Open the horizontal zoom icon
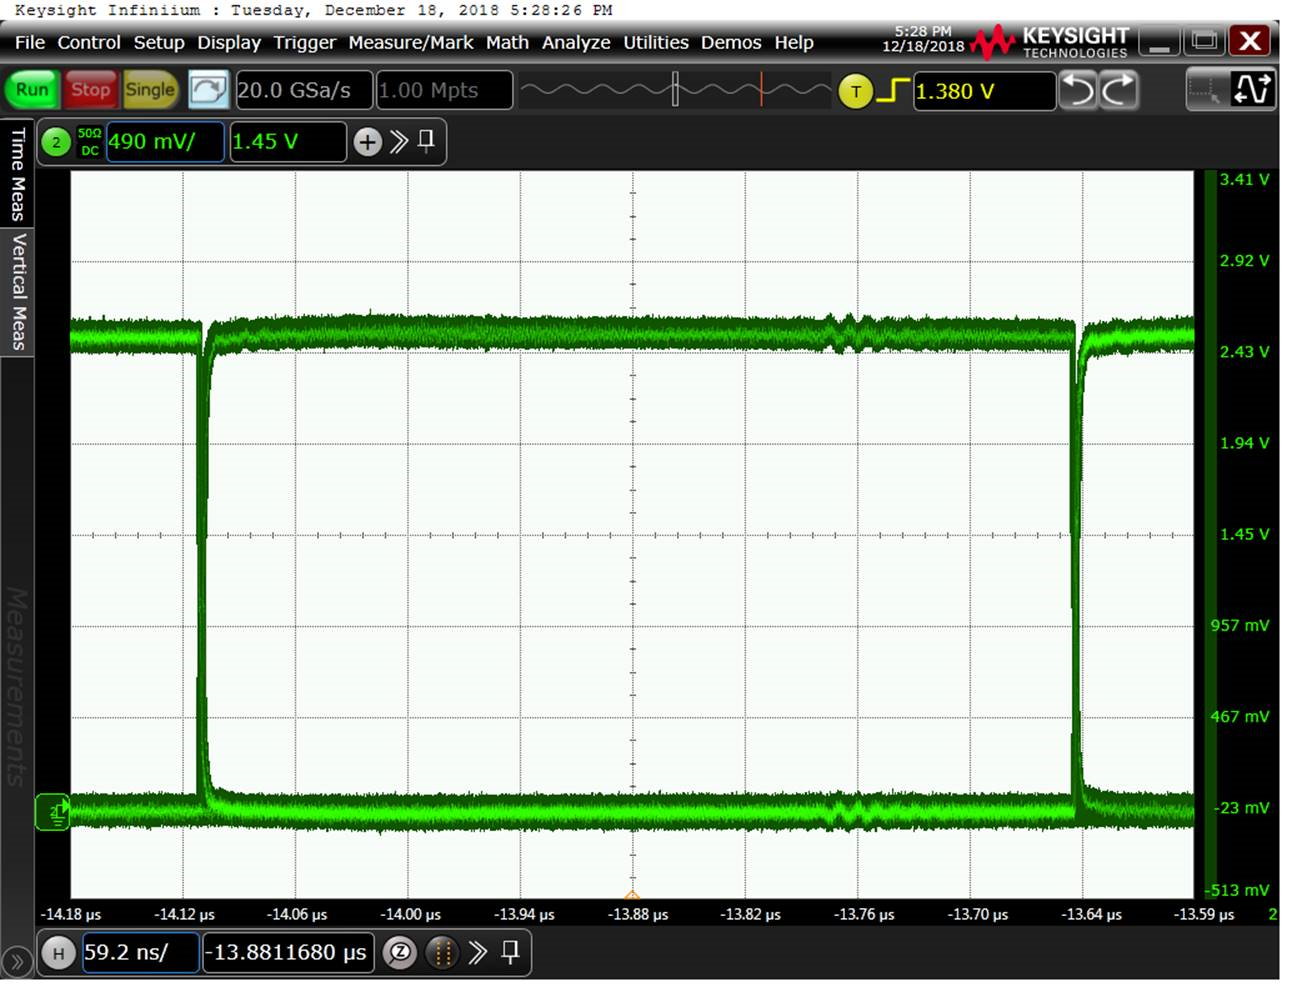The width and height of the screenshot is (1292, 992). tap(400, 952)
